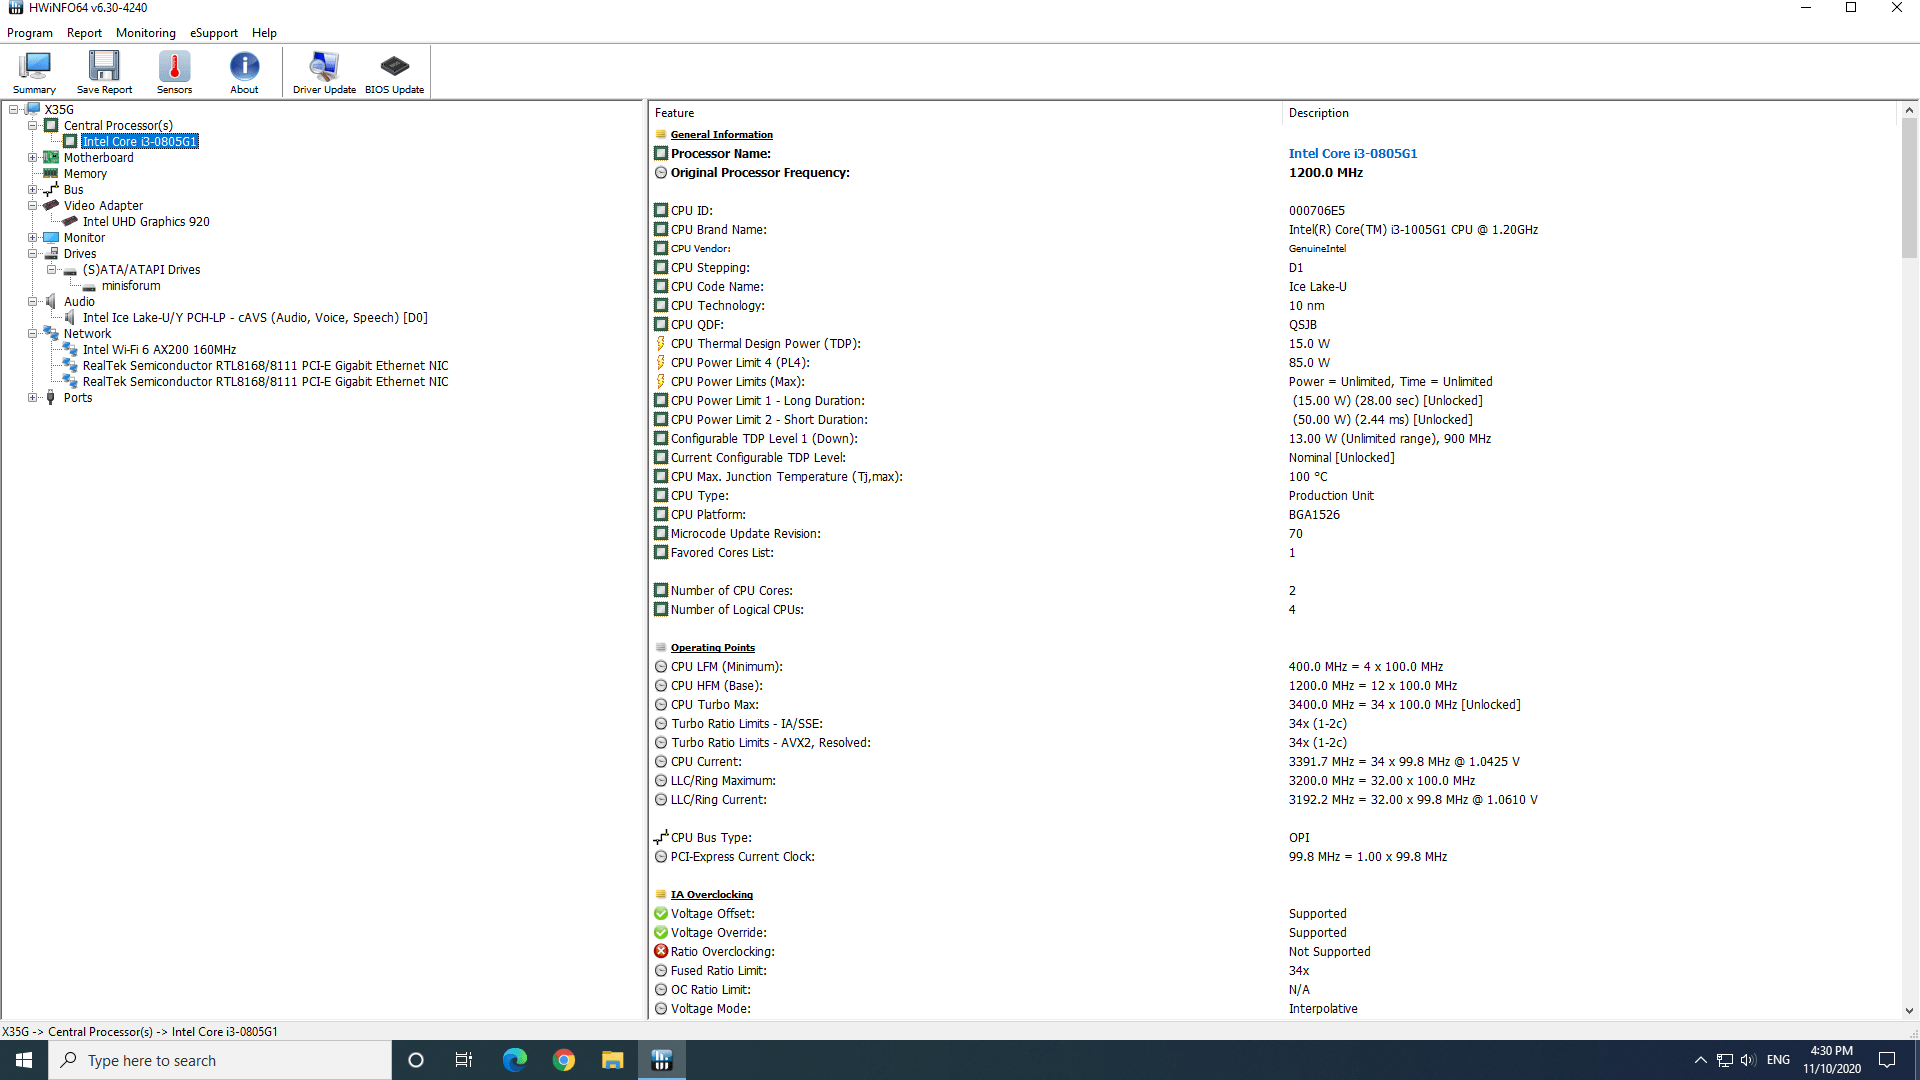Click the Operating Points section header
1920x1080 pixels.
[x=712, y=648]
